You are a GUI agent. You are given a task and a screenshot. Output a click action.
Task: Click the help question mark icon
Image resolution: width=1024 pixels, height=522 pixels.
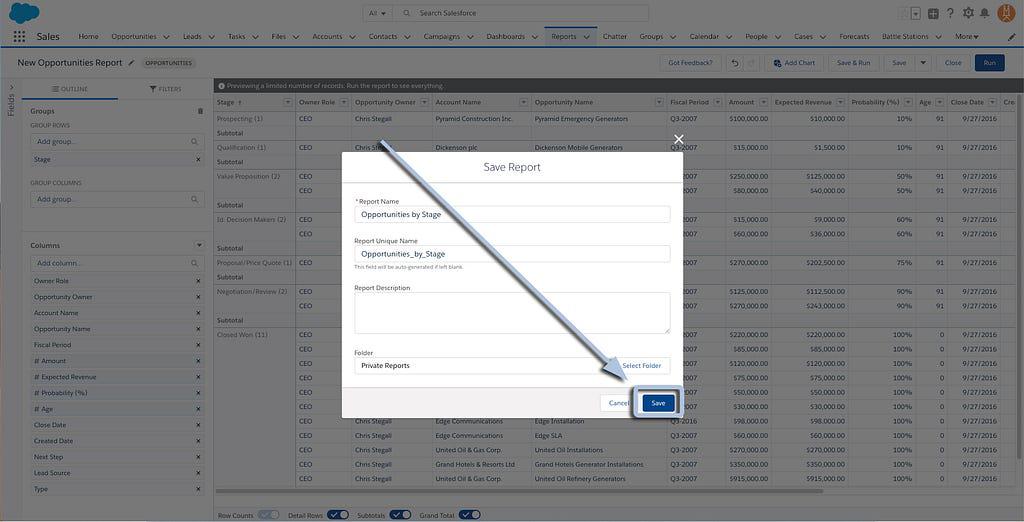pos(950,13)
